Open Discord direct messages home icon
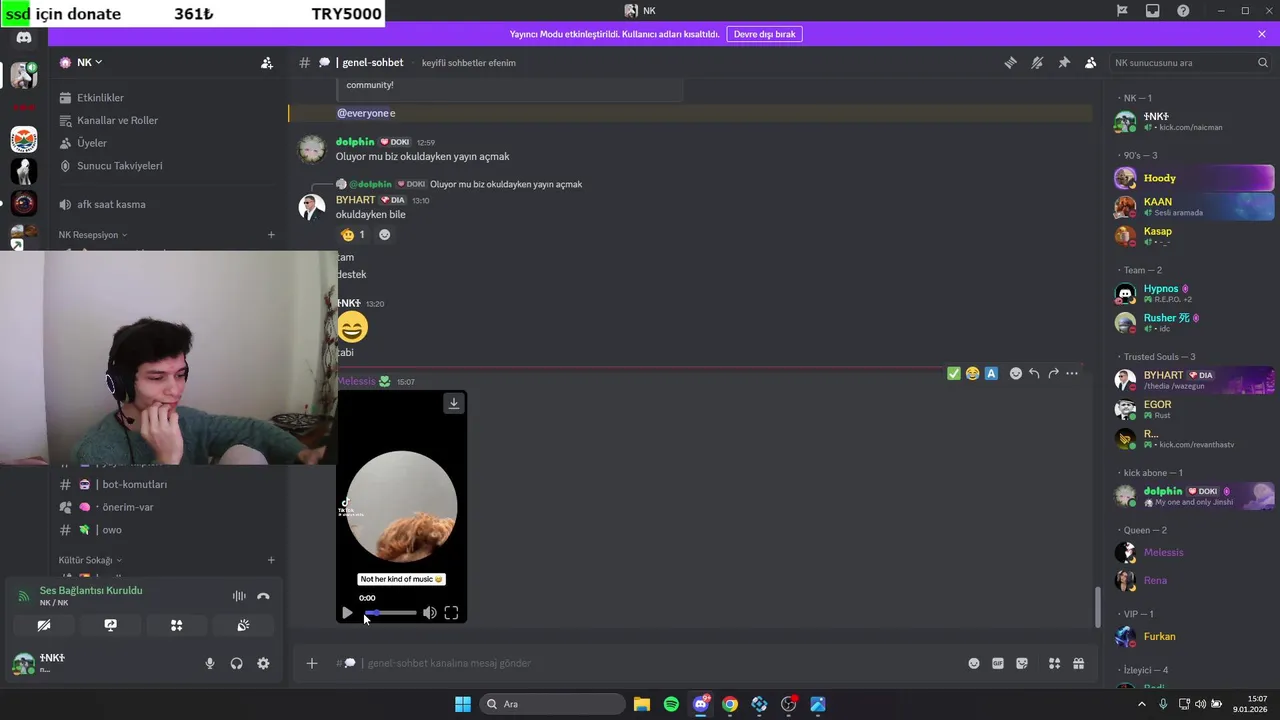 click(x=24, y=38)
